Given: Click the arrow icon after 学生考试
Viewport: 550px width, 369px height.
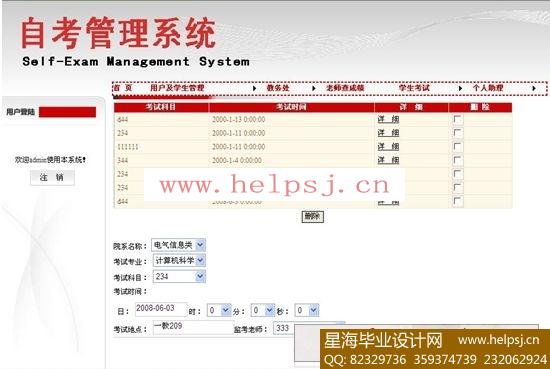Looking at the screenshot, I should pyautogui.click(x=461, y=88).
